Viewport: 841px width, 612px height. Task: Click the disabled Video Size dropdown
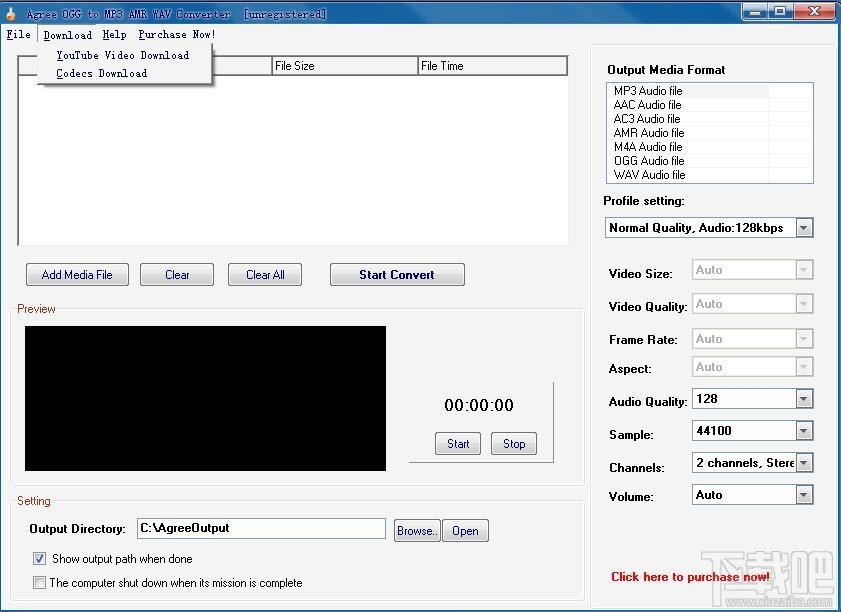pos(753,270)
